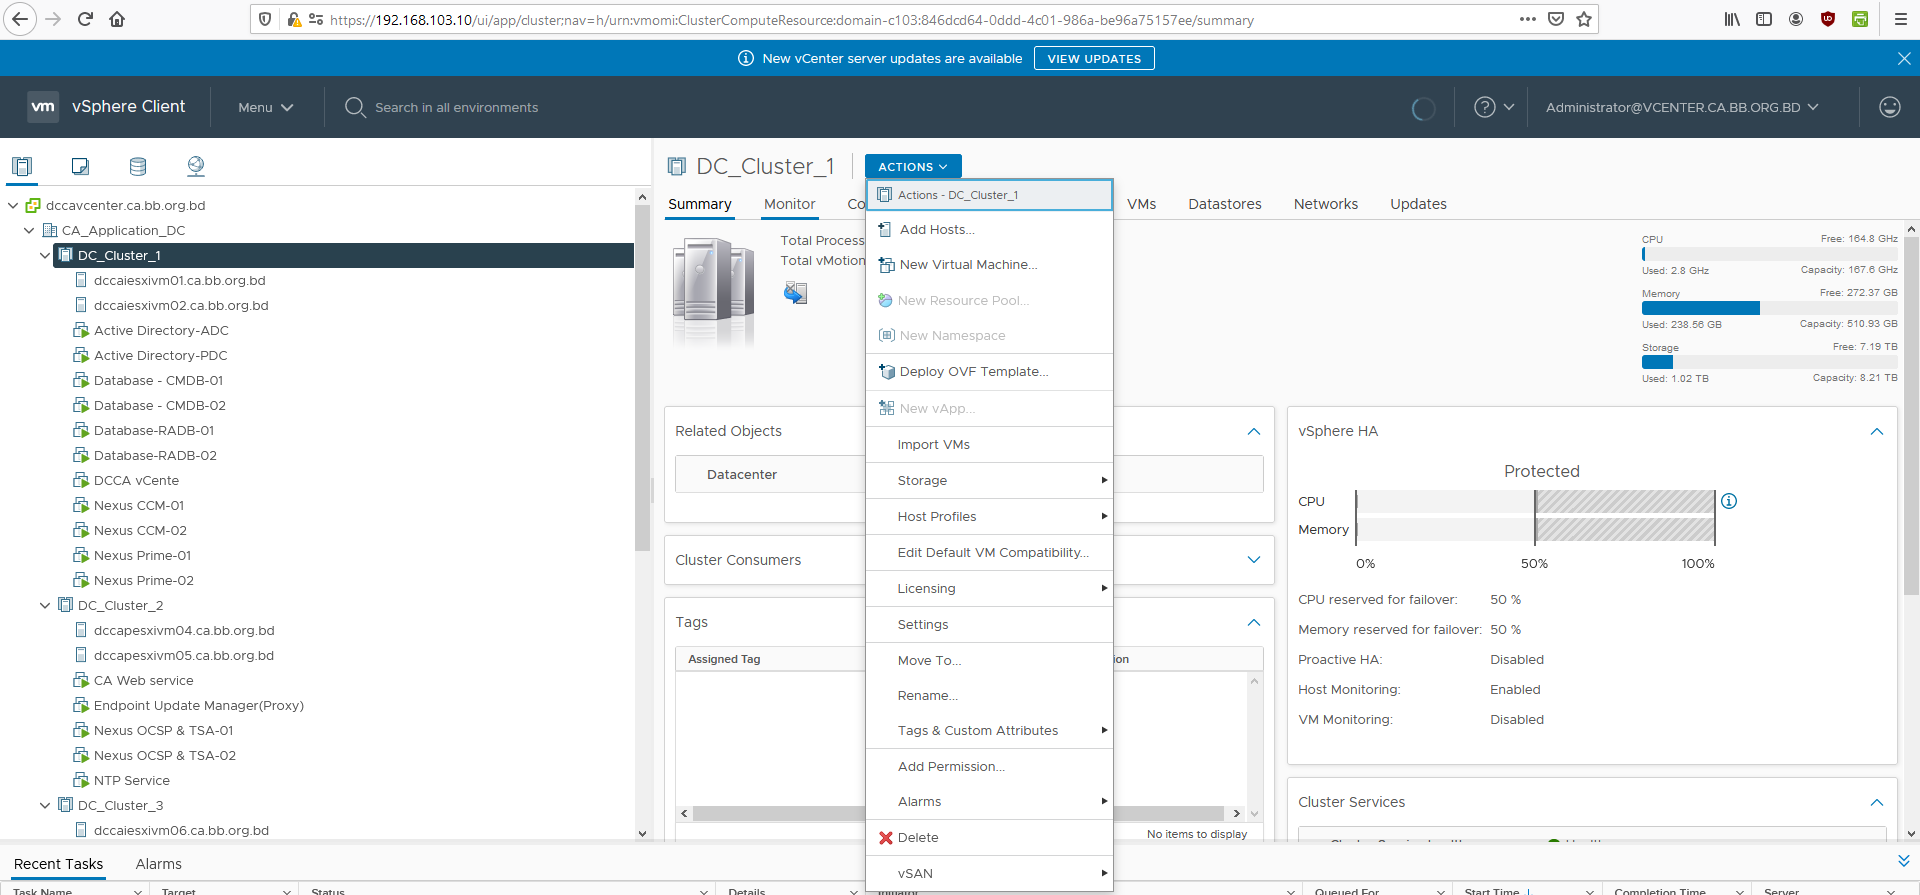This screenshot has width=1920, height=895.
Task: Collapse the Cluster Services panel
Action: [1876, 802]
